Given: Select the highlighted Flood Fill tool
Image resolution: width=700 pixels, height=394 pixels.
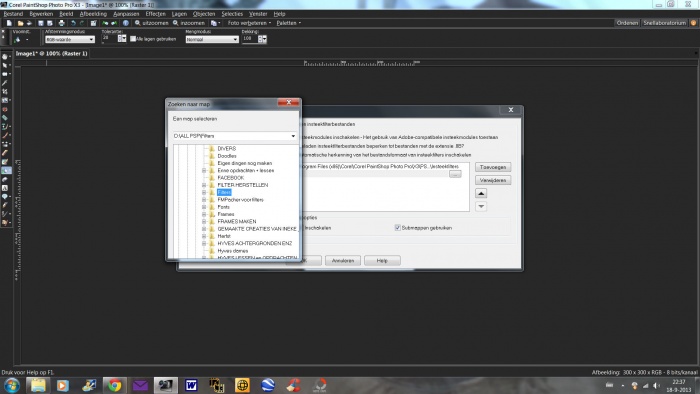Looking at the screenshot, I should coord(6,171).
